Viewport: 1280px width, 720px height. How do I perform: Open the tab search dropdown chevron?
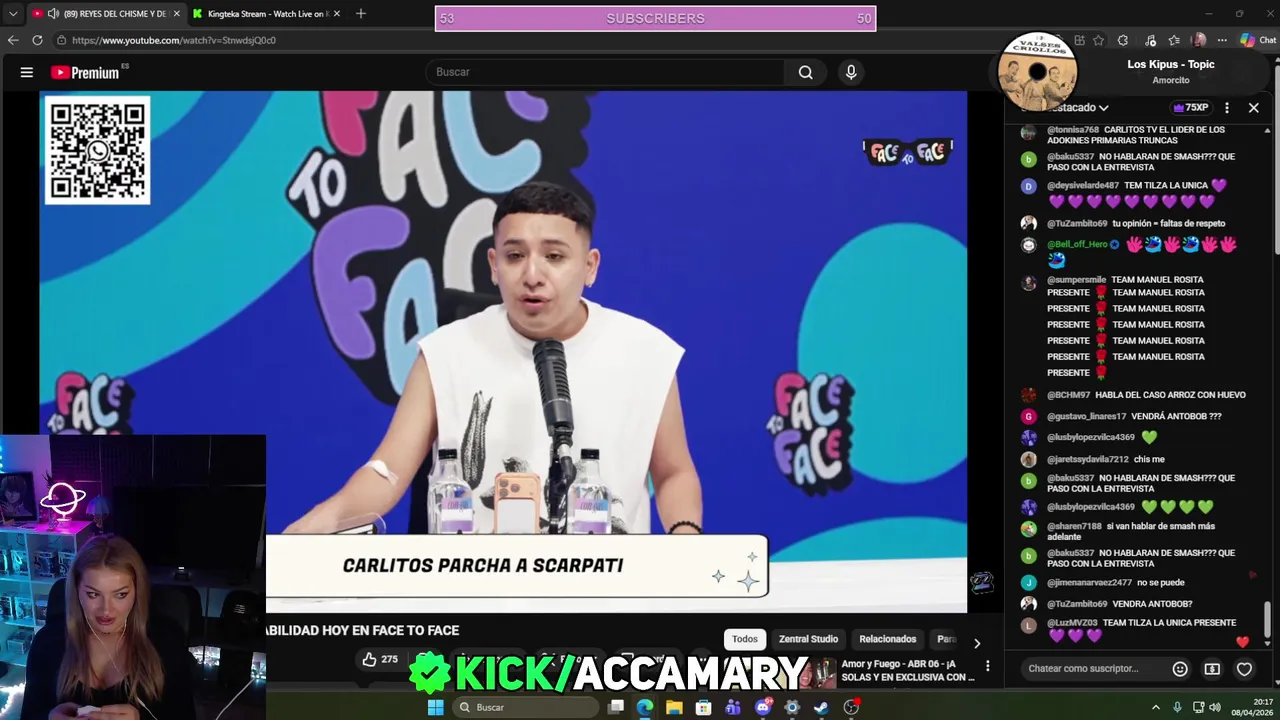12,14
